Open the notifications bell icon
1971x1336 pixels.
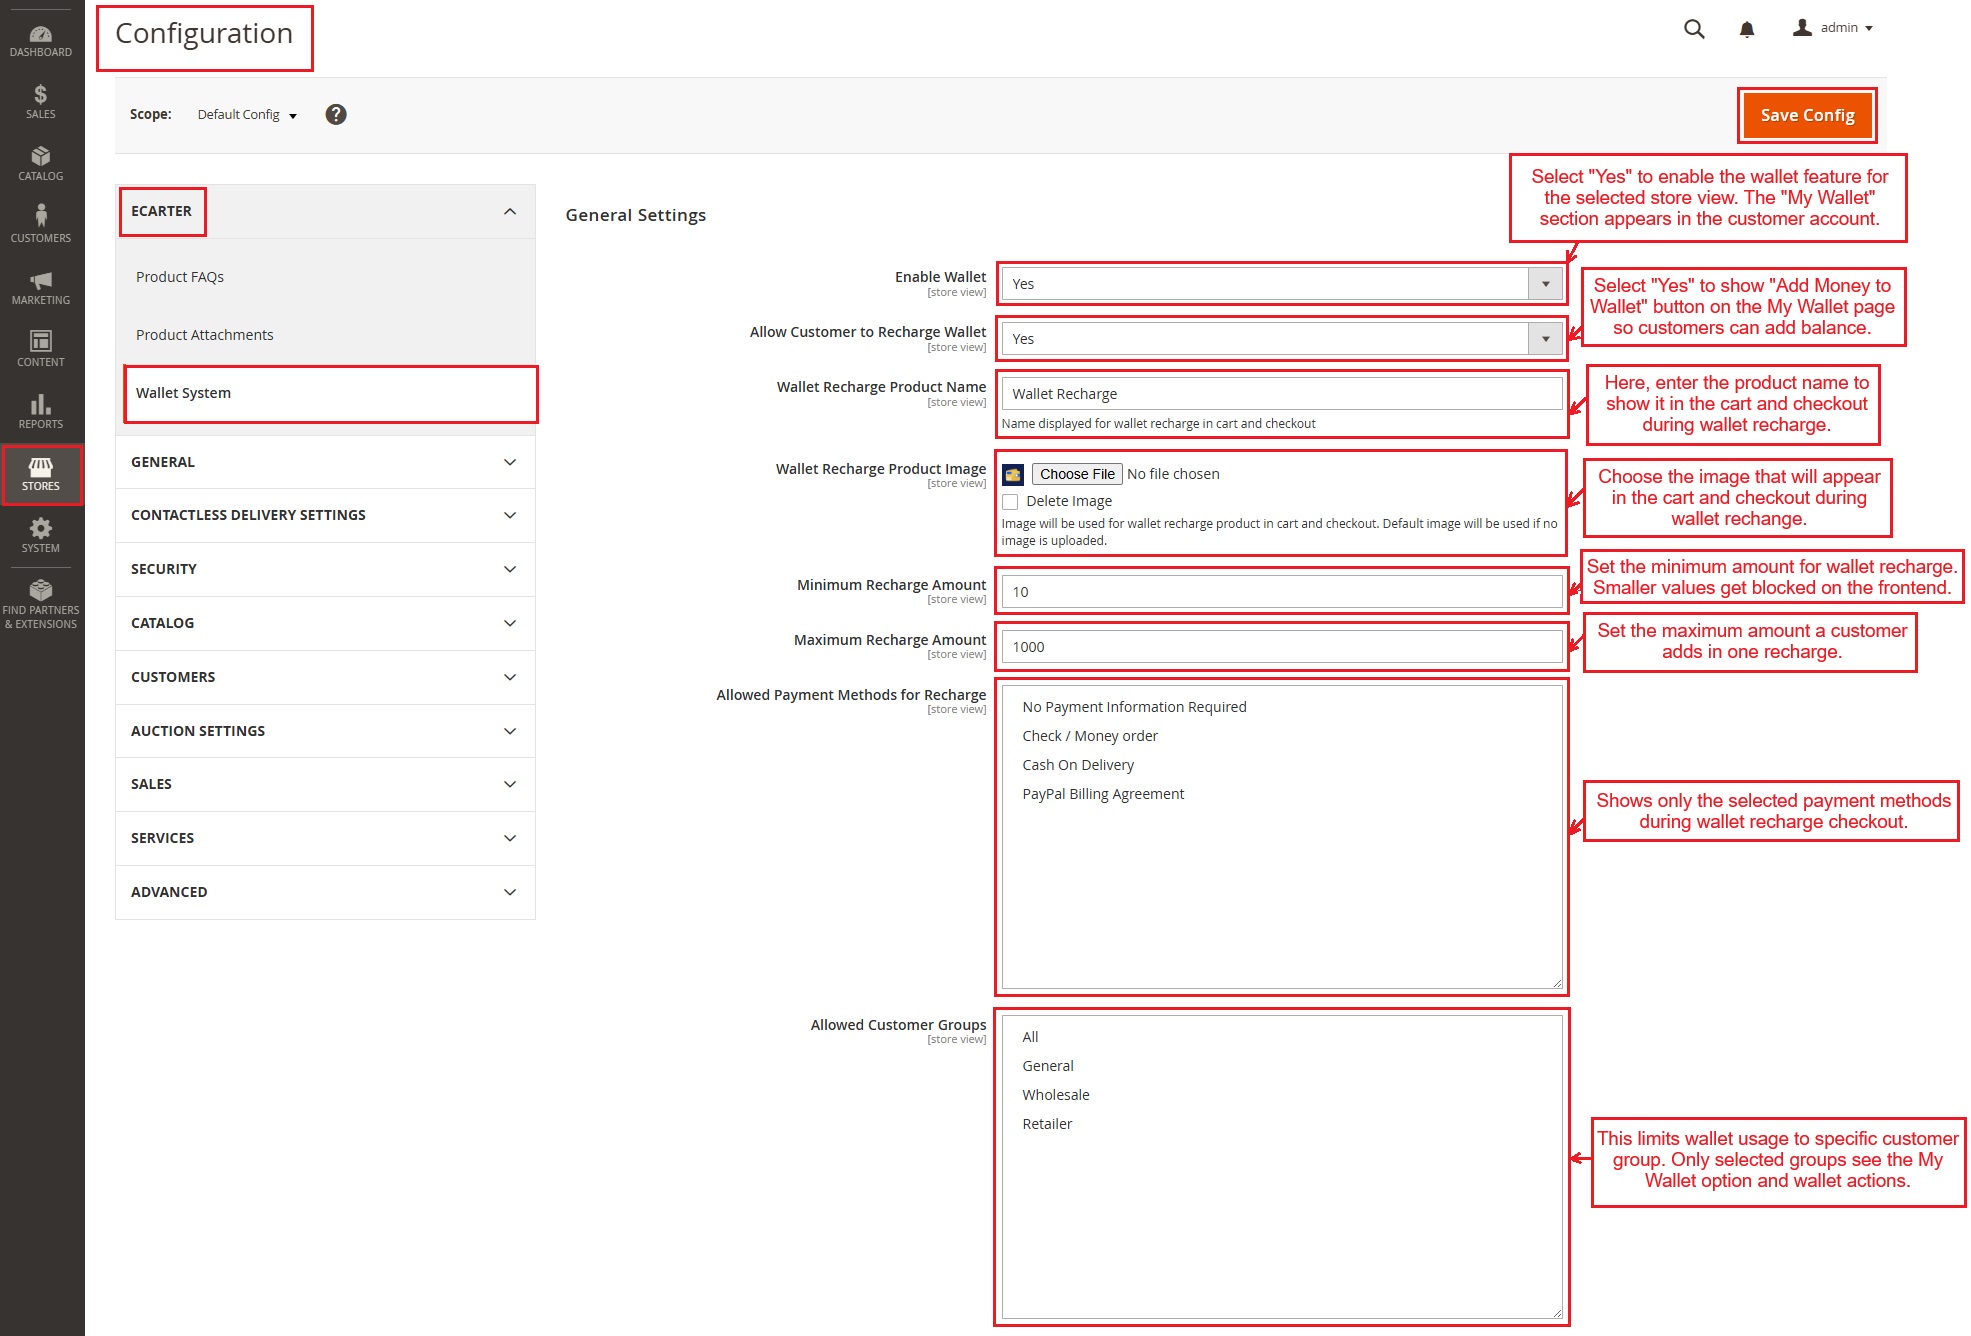tap(1747, 29)
